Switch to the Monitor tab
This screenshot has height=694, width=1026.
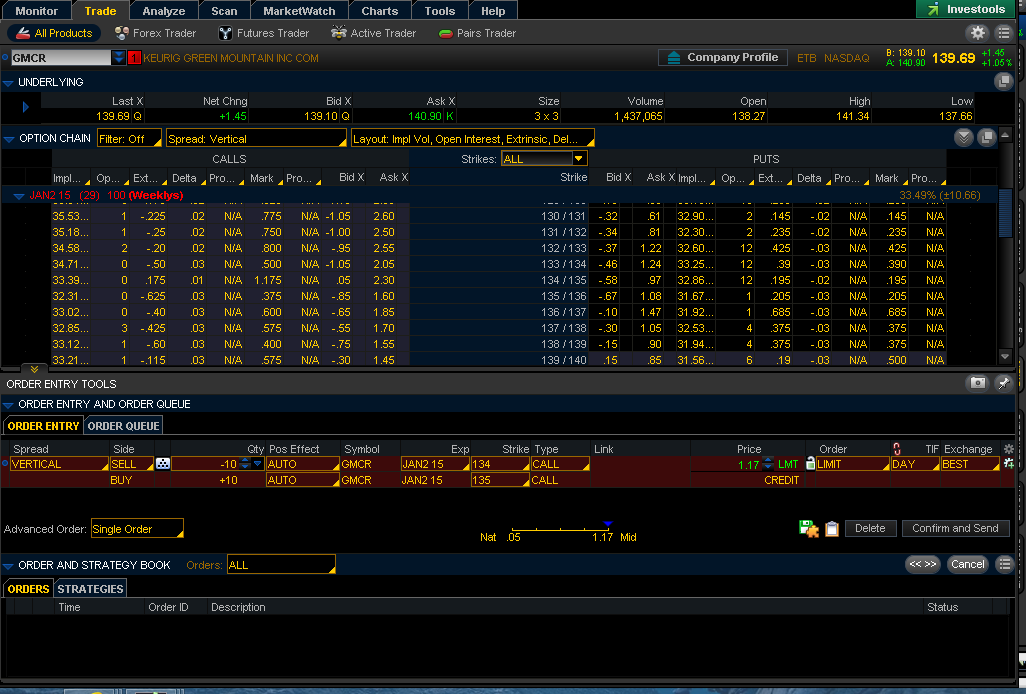point(36,10)
